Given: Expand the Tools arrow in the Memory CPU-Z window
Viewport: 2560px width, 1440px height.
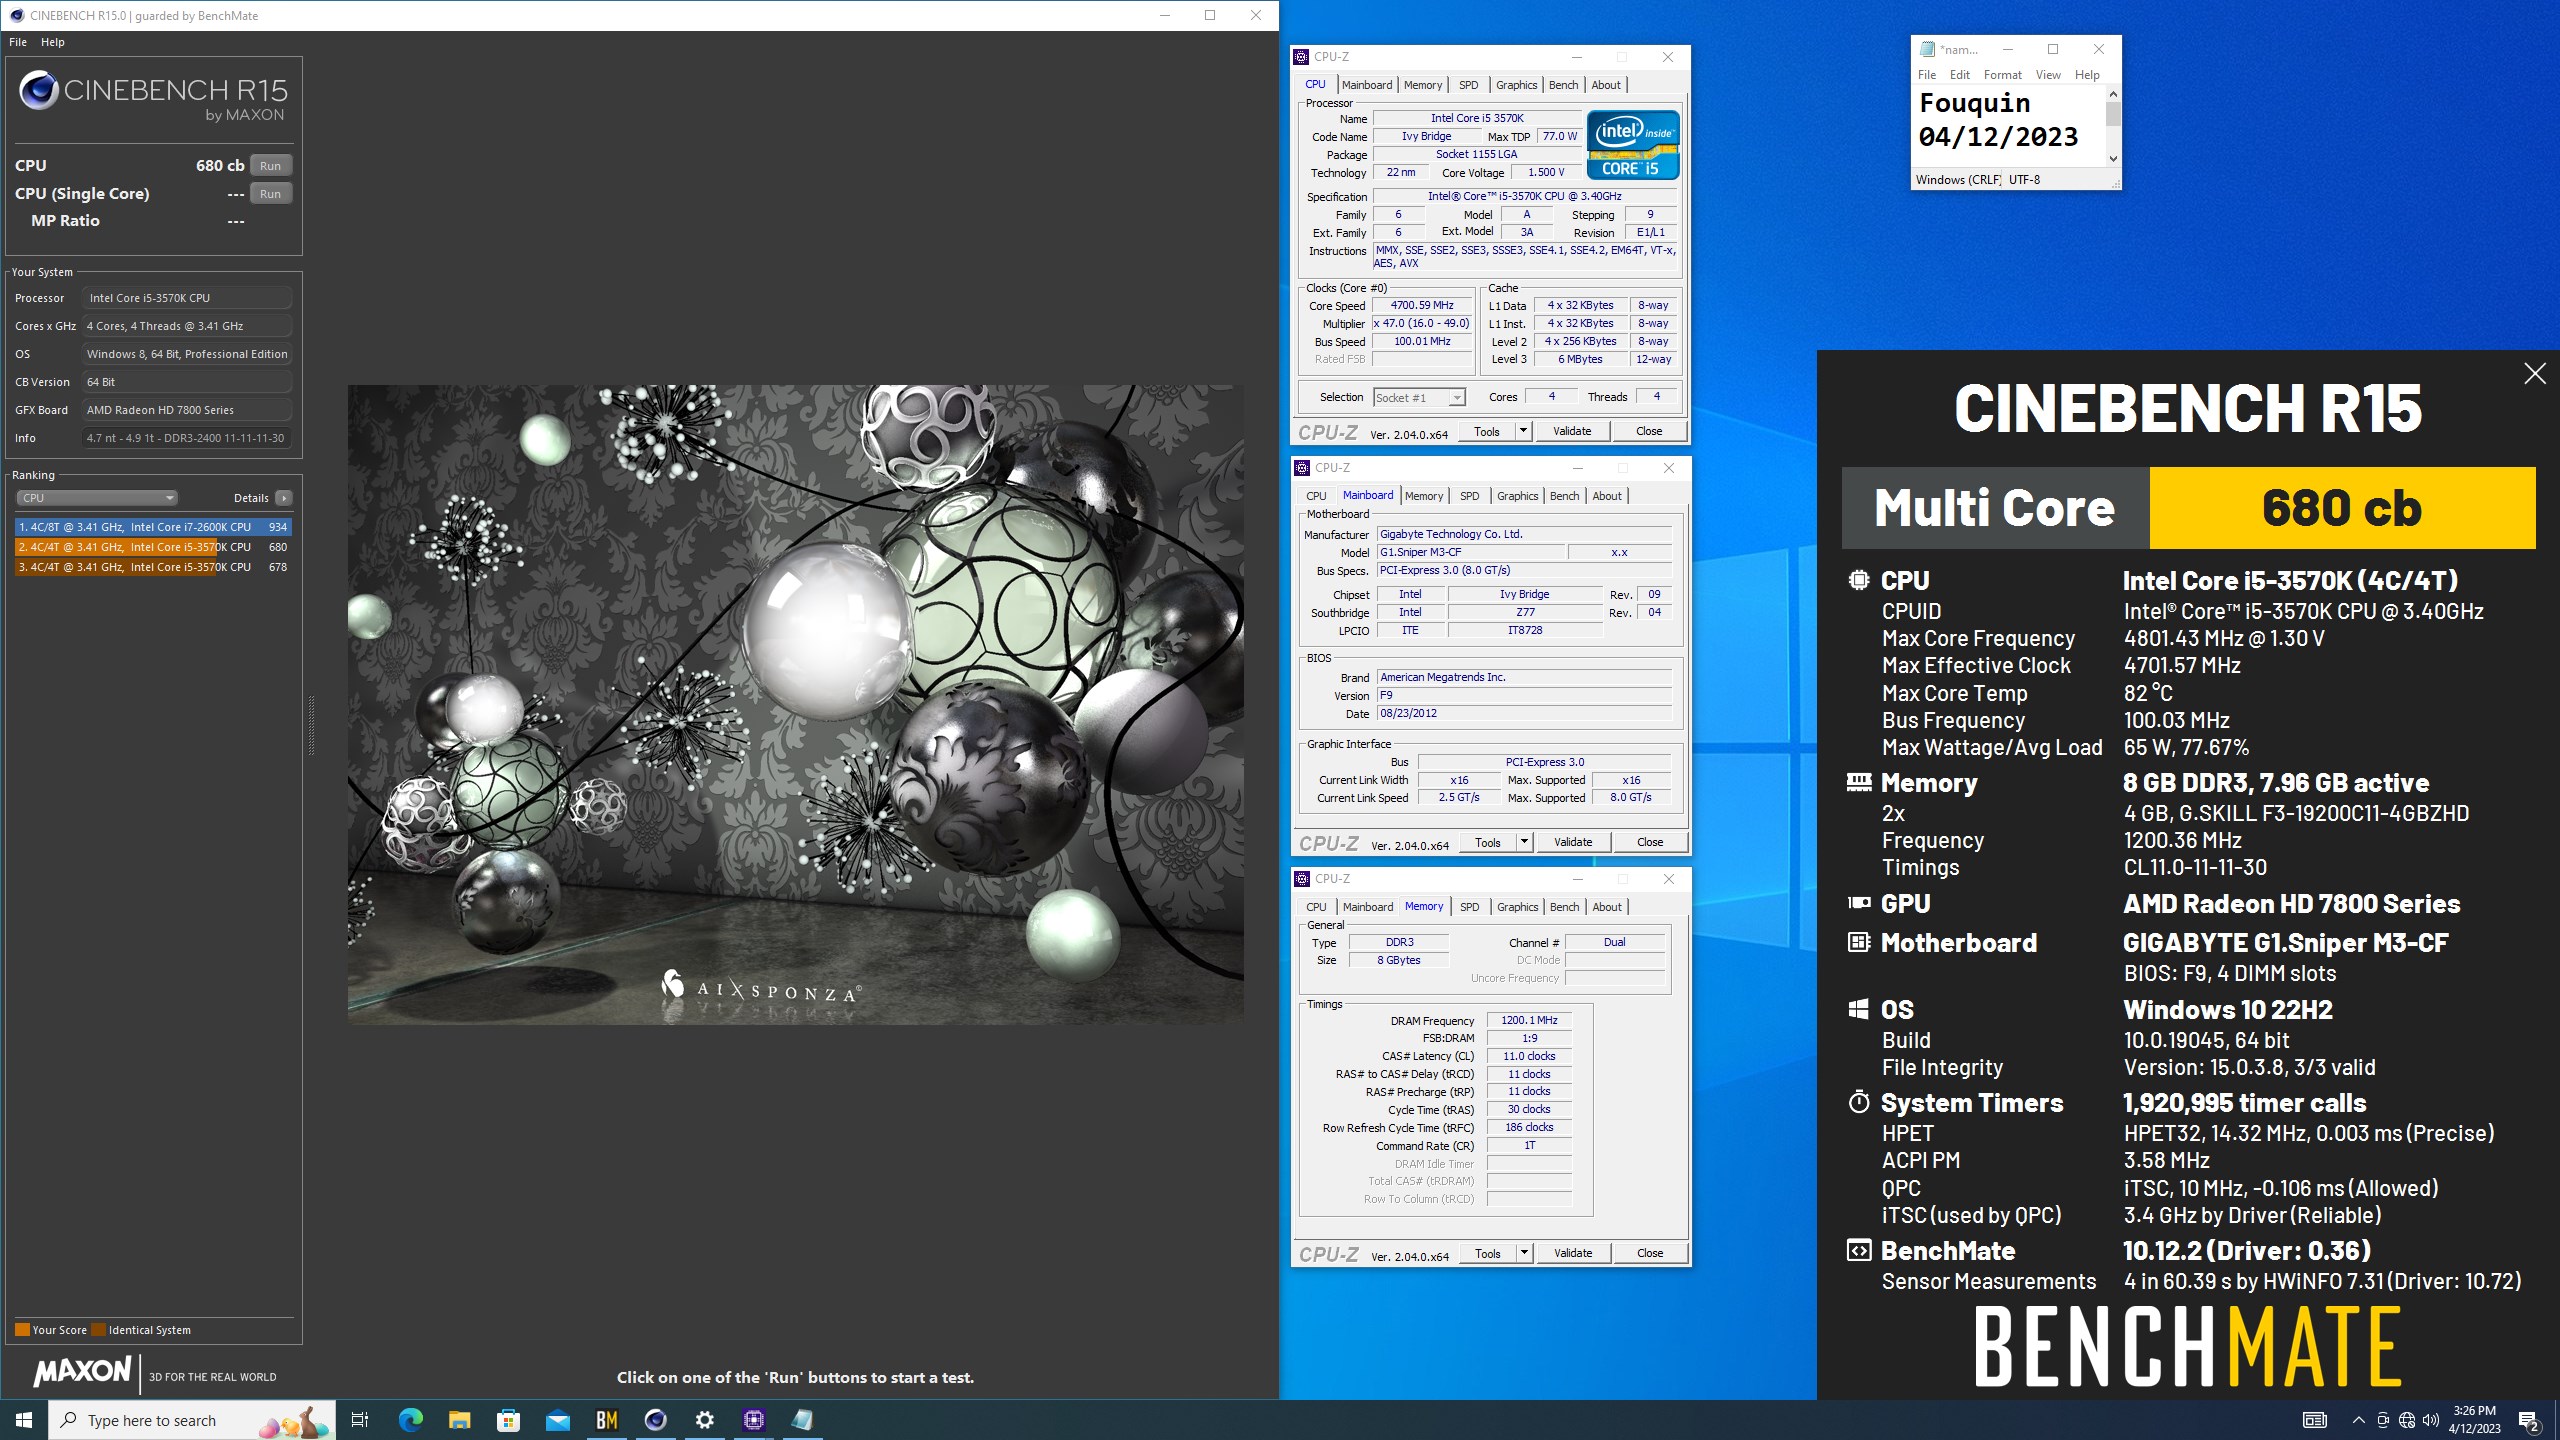Looking at the screenshot, I should point(1524,1254).
